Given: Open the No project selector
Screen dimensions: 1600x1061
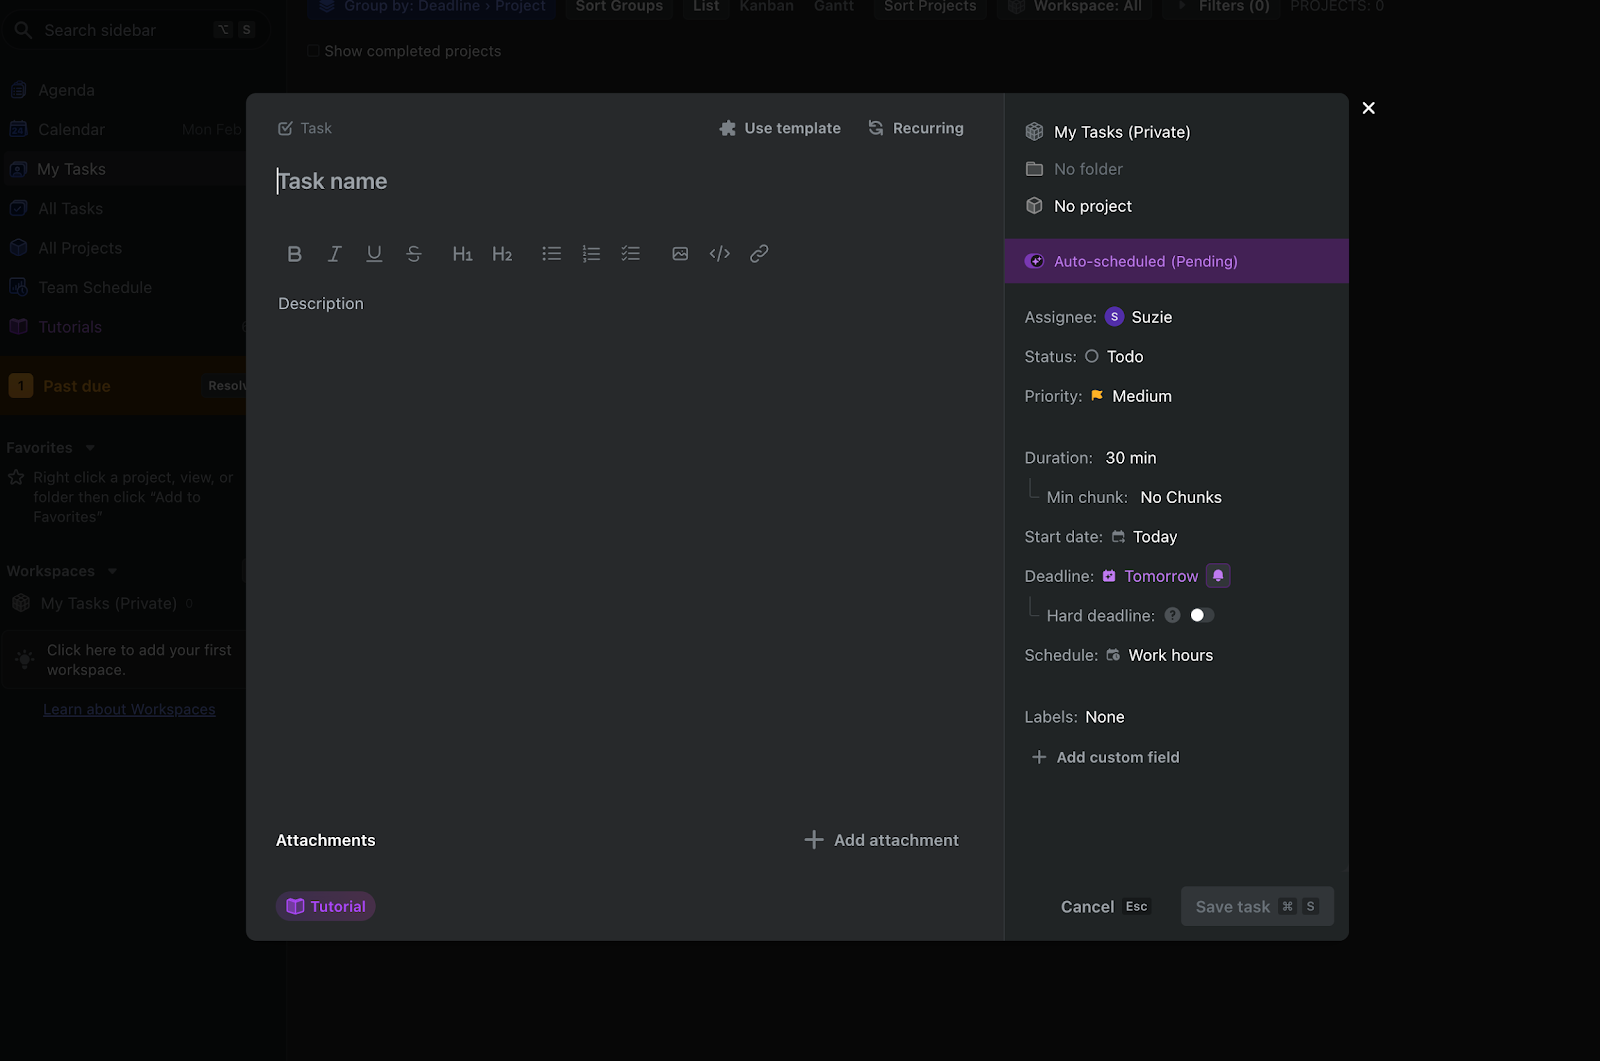Looking at the screenshot, I should pyautogui.click(x=1079, y=206).
